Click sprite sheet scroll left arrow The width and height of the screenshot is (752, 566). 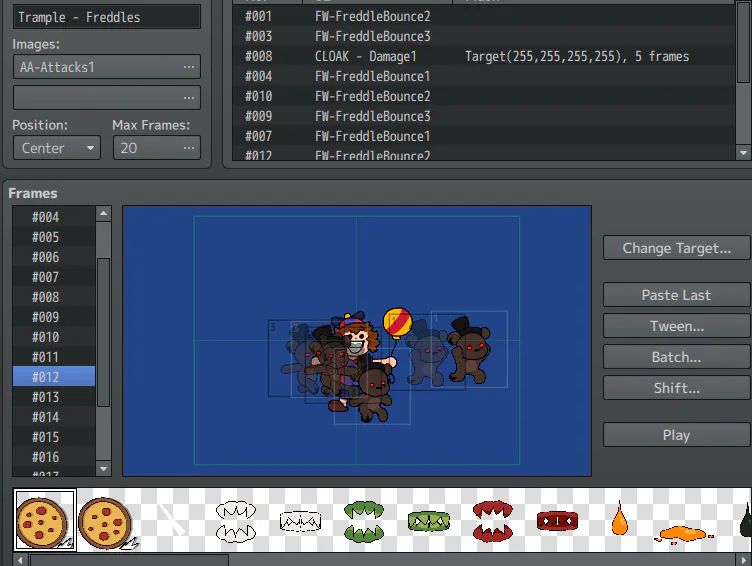coord(20,560)
